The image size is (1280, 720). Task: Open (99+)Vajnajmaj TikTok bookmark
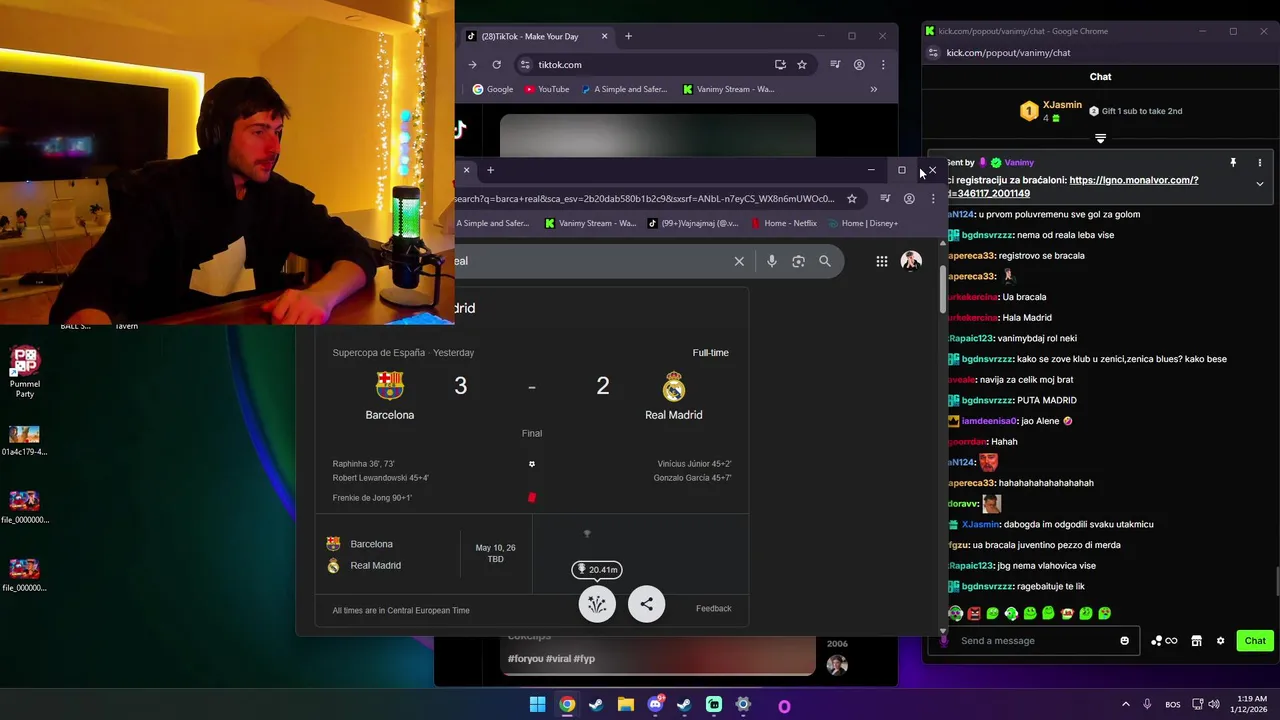693,223
